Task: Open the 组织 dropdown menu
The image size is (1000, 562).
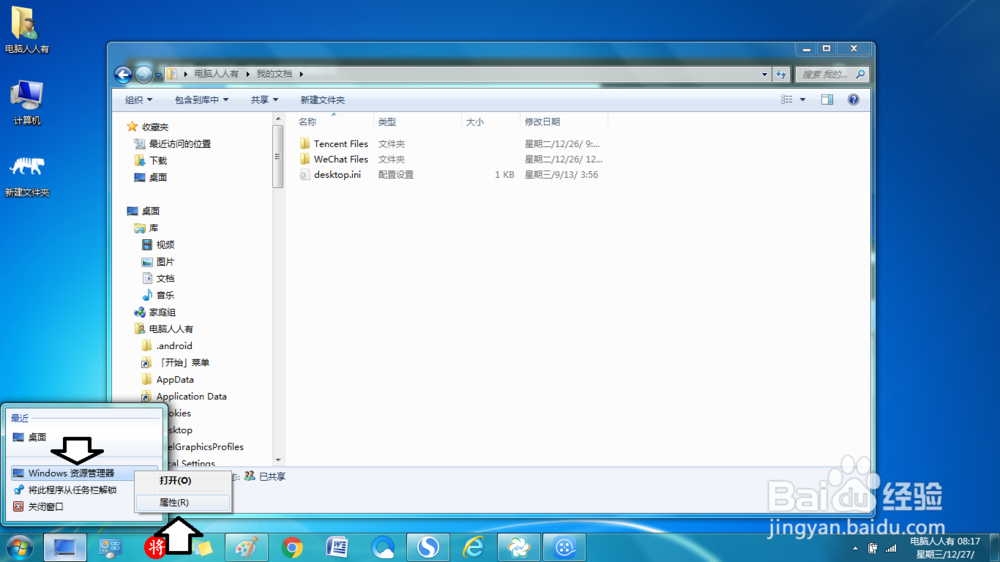Action: (x=138, y=100)
